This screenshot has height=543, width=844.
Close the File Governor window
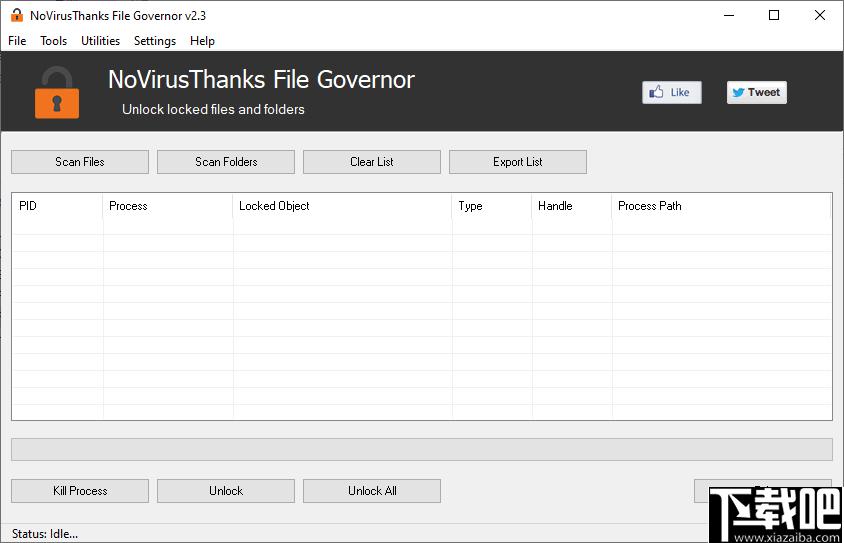(820, 15)
